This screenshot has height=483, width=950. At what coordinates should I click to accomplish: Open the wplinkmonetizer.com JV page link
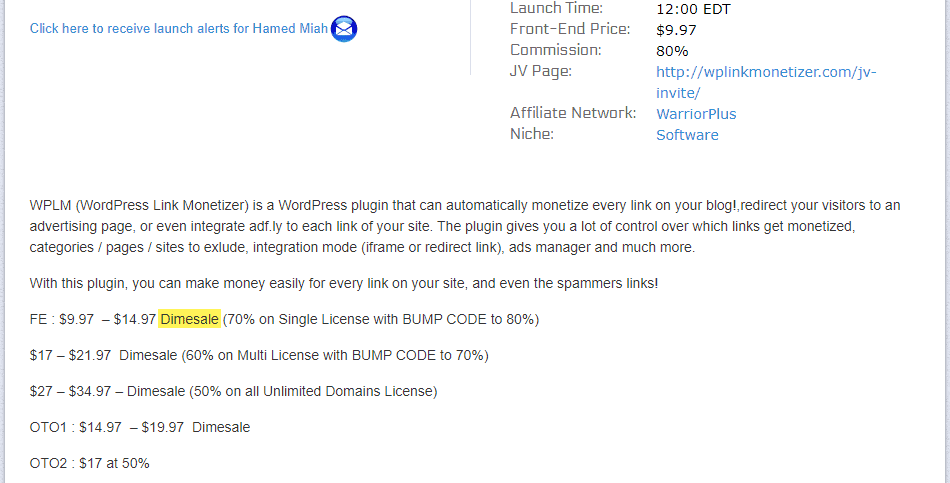coord(766,82)
